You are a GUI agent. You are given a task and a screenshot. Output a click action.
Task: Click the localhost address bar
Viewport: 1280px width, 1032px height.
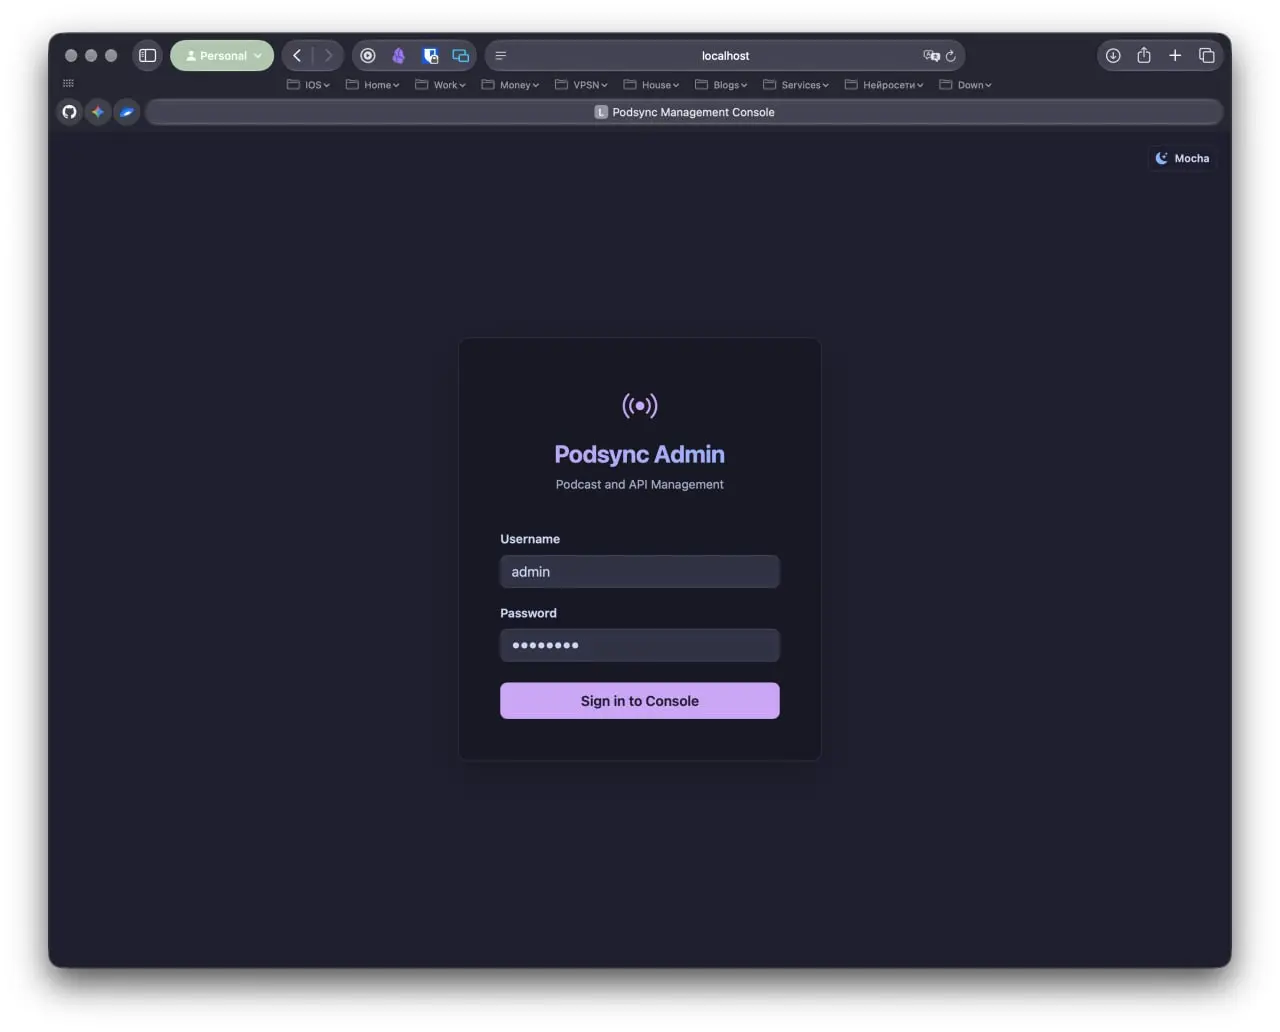725,56
